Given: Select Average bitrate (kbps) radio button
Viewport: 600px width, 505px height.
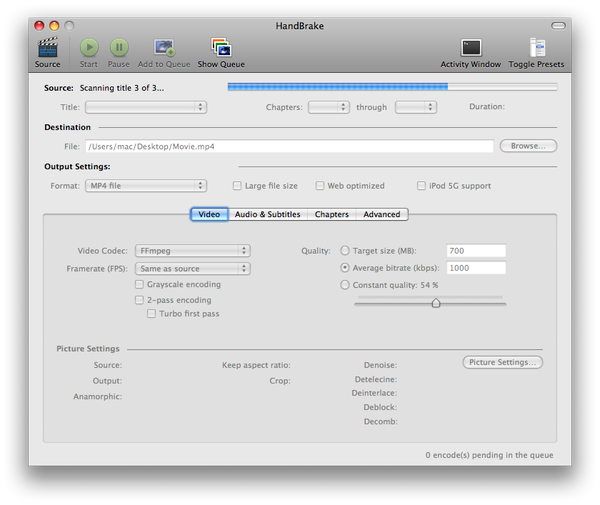Looking at the screenshot, I should [x=345, y=268].
